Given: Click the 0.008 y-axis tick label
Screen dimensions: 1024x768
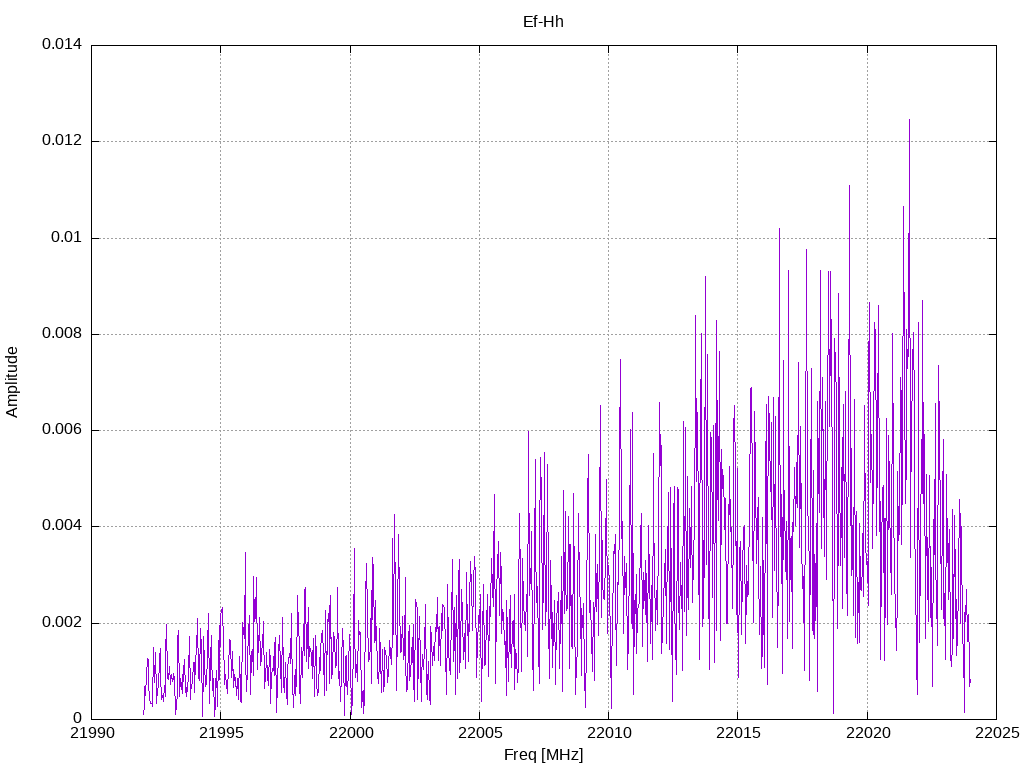Looking at the screenshot, I should (62, 334).
